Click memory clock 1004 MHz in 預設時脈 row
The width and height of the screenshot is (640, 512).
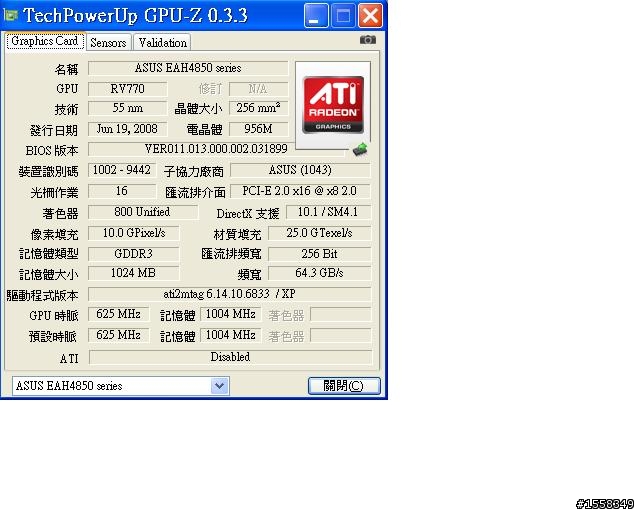point(231,335)
